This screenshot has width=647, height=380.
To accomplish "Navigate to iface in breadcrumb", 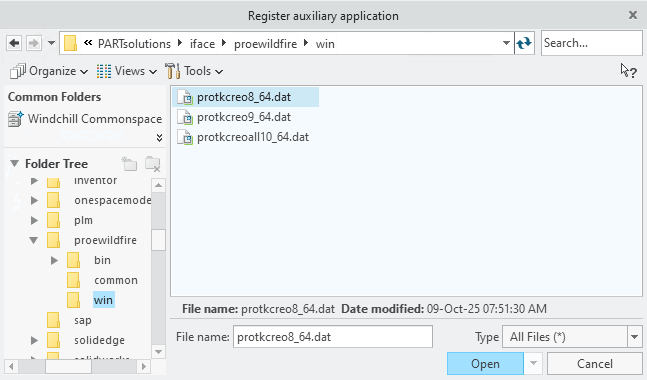I will tap(202, 44).
